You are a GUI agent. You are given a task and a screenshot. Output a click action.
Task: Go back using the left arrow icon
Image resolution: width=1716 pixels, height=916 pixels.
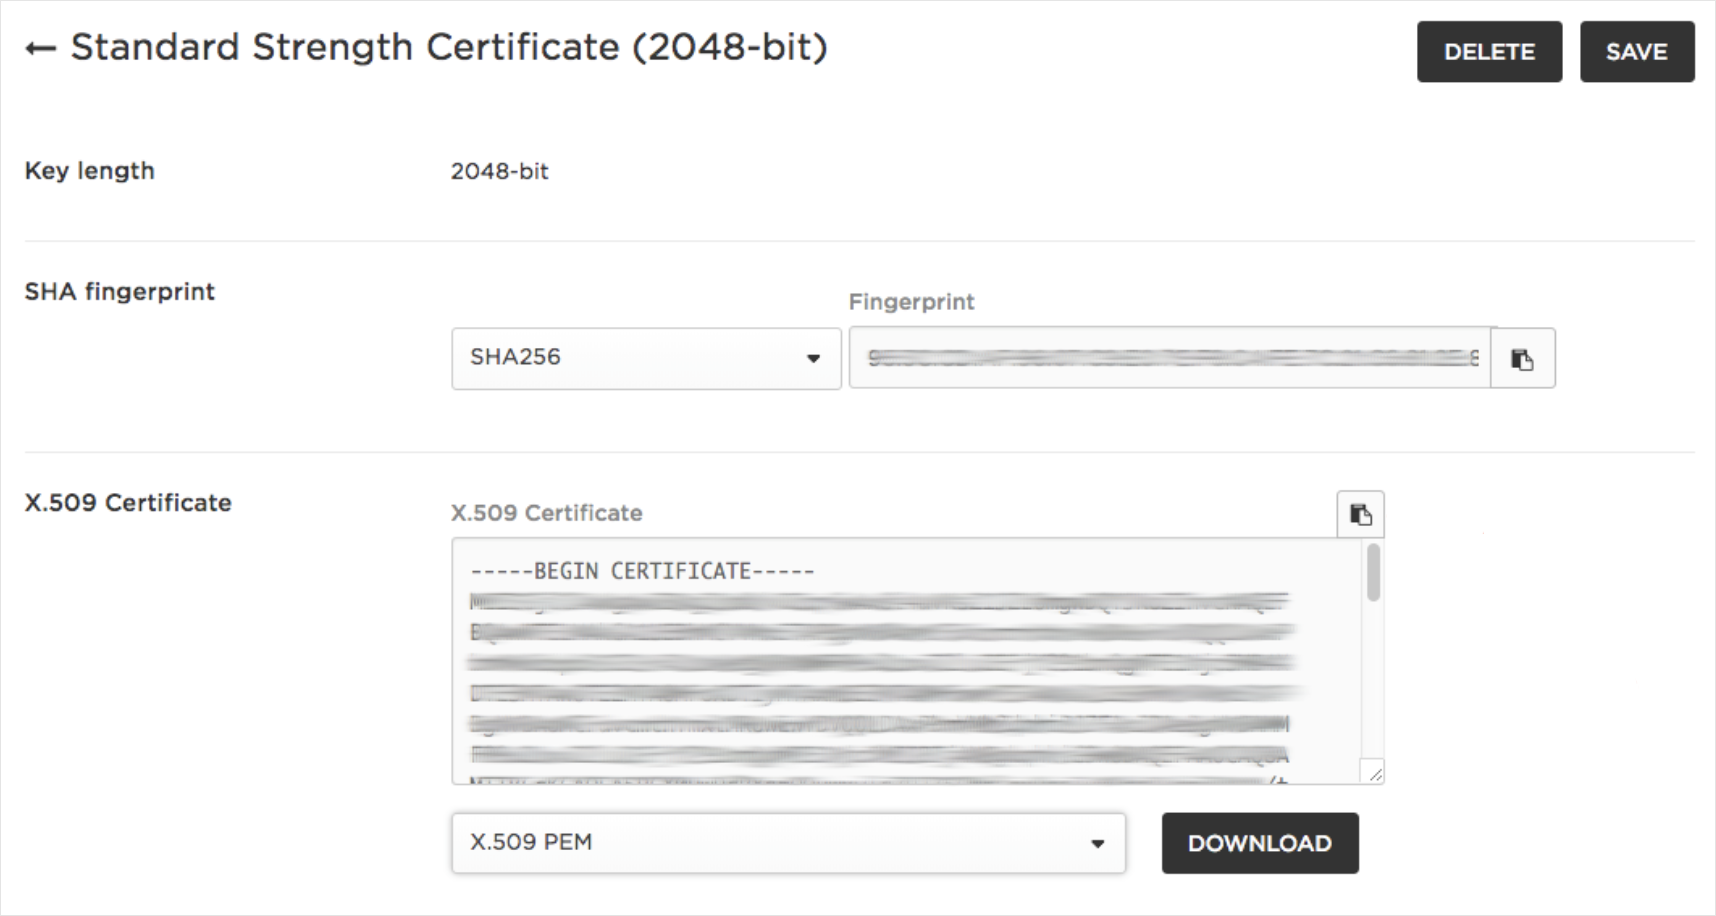41,48
